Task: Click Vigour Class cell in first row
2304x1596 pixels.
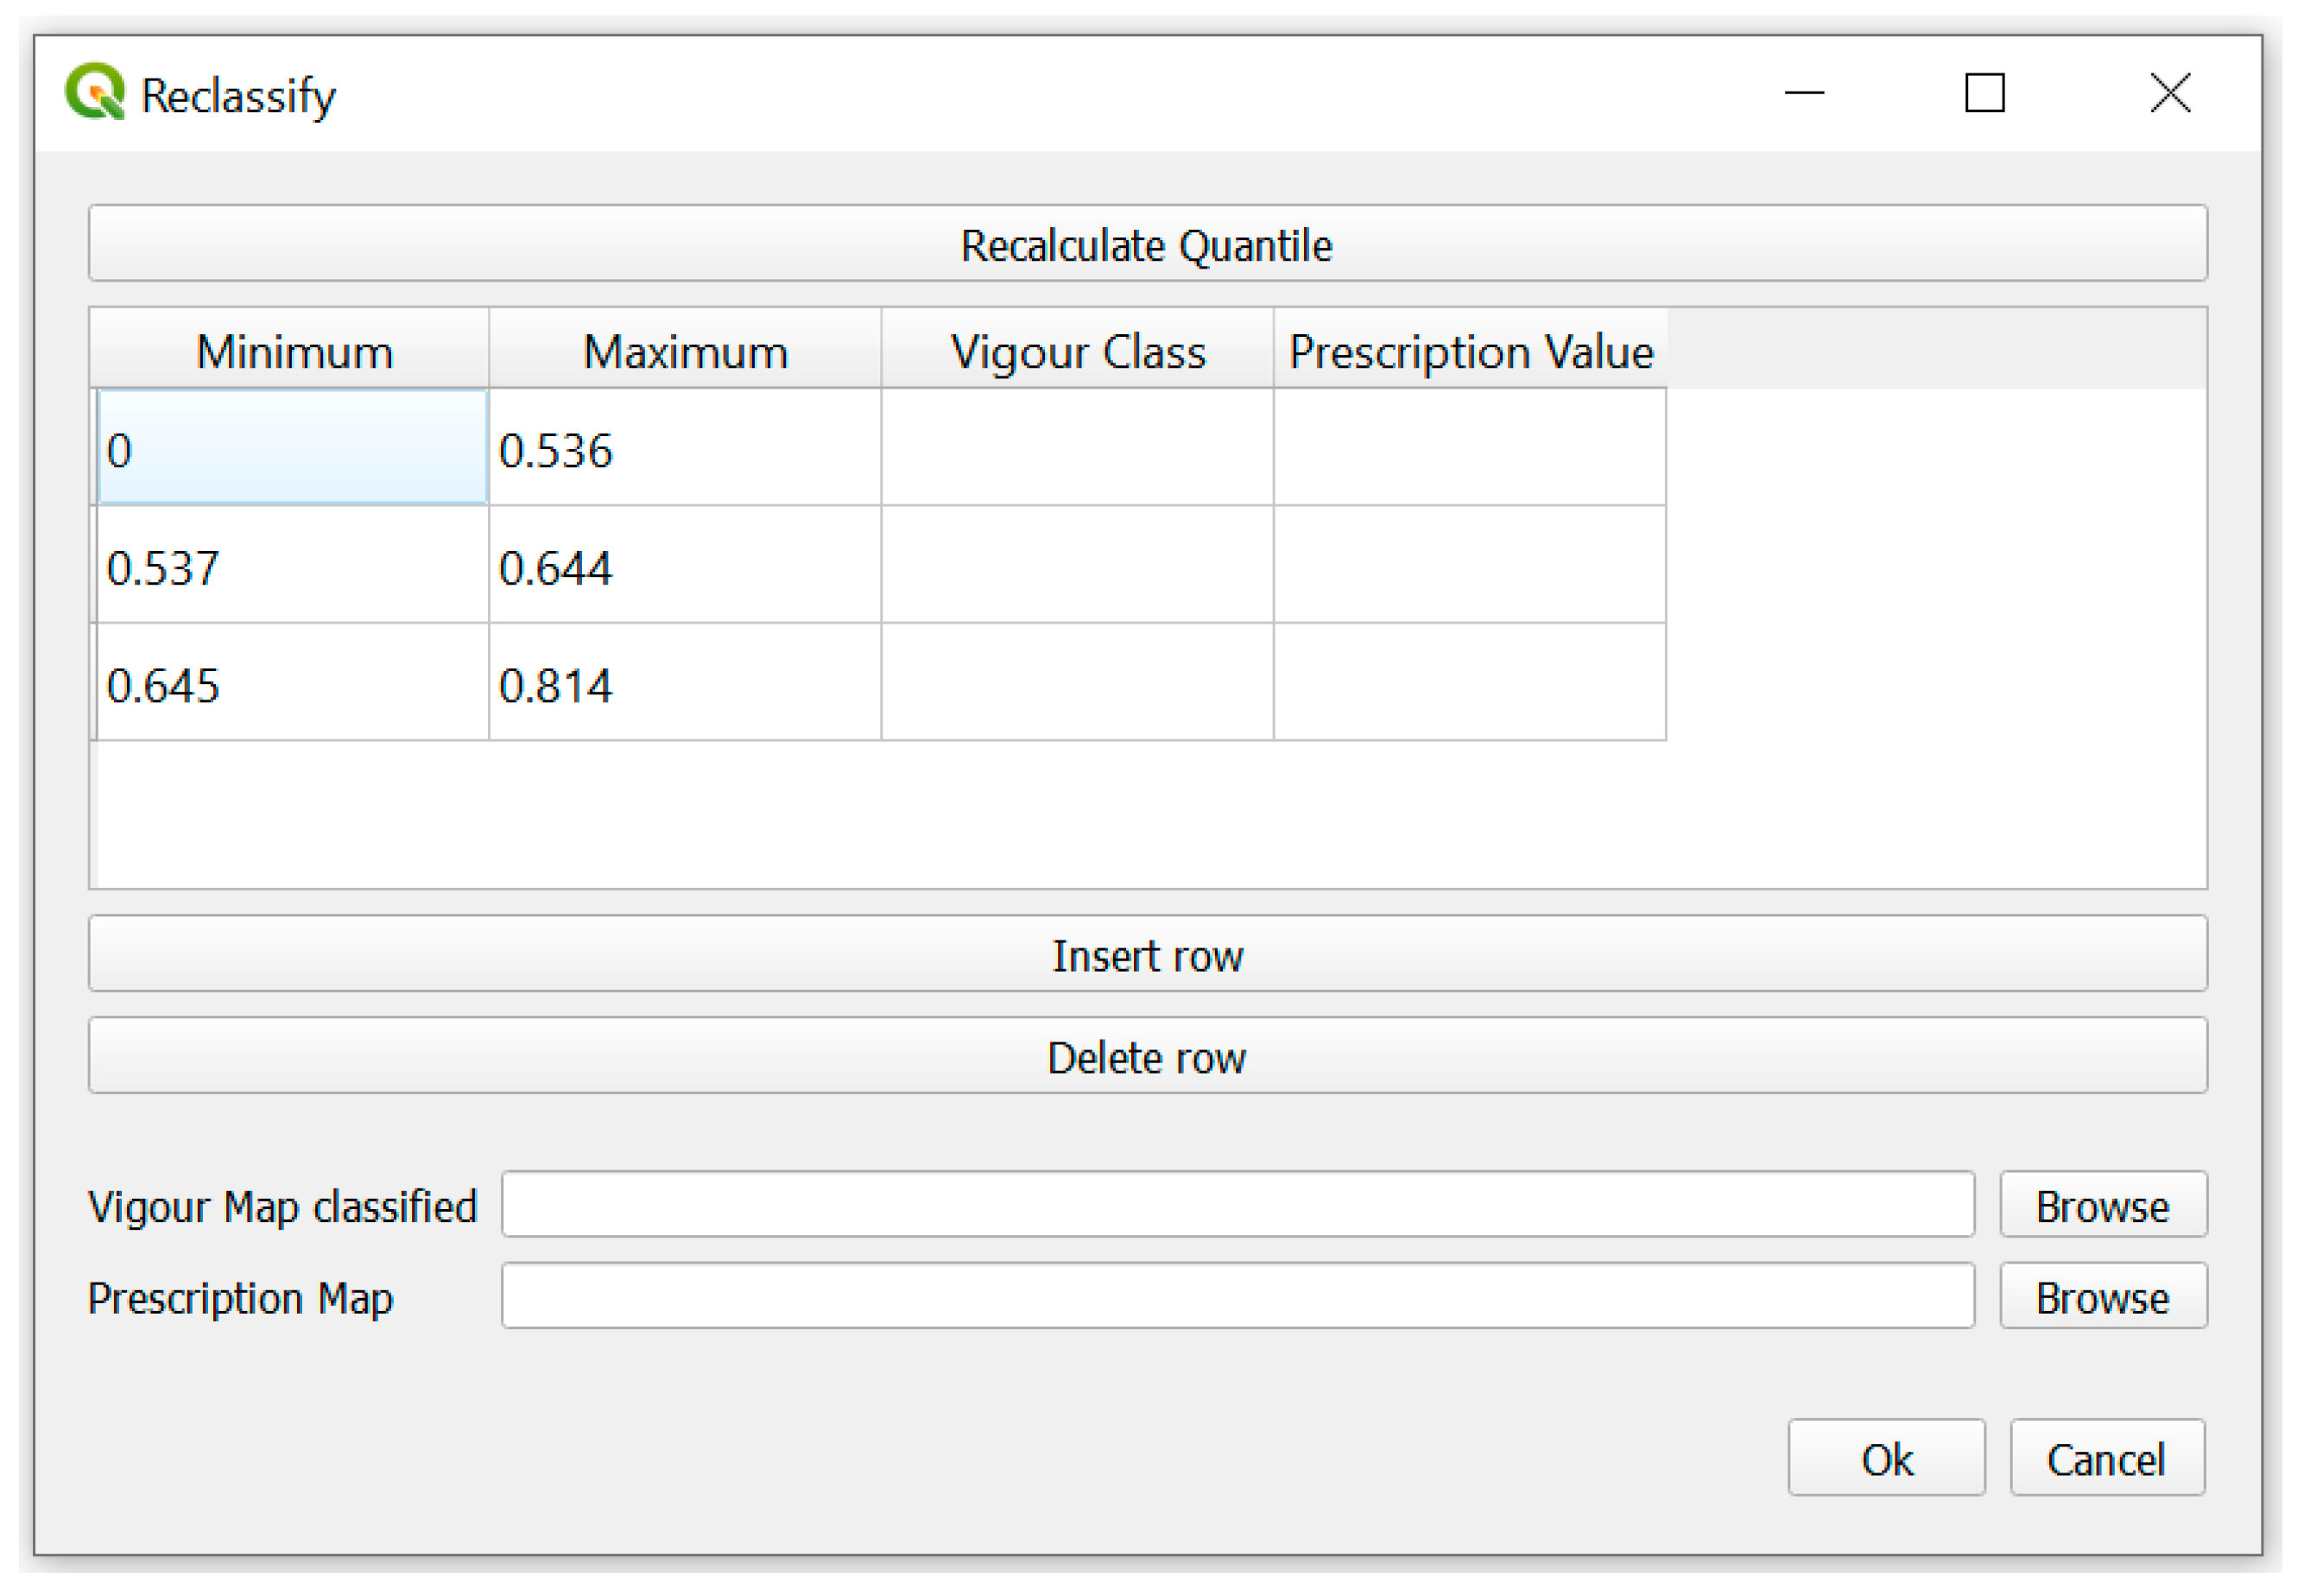Action: pos(1077,449)
